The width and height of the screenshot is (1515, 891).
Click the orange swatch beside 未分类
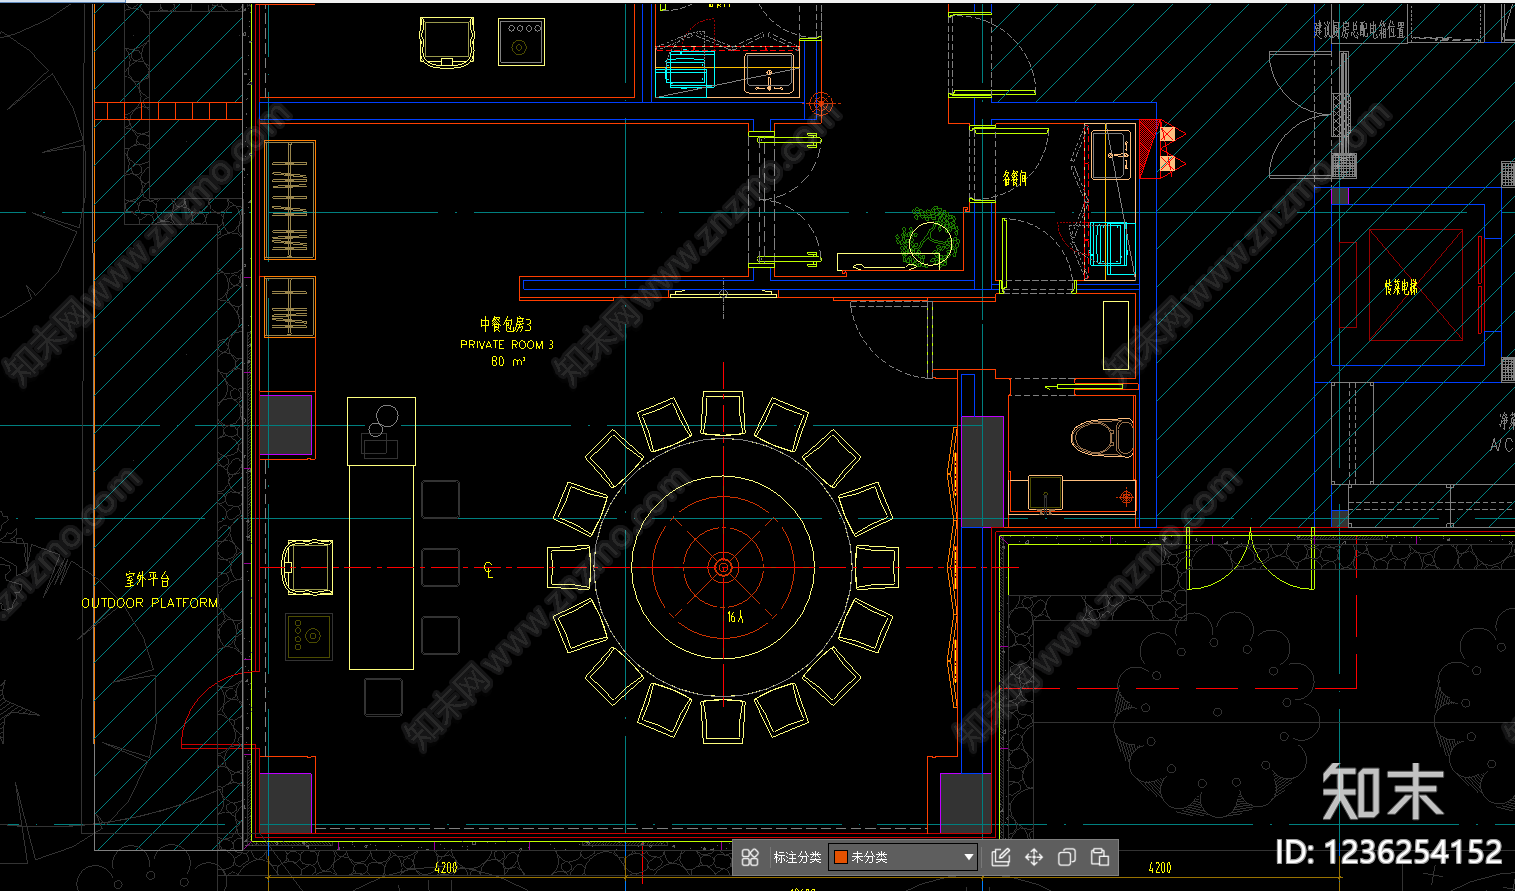pos(841,857)
